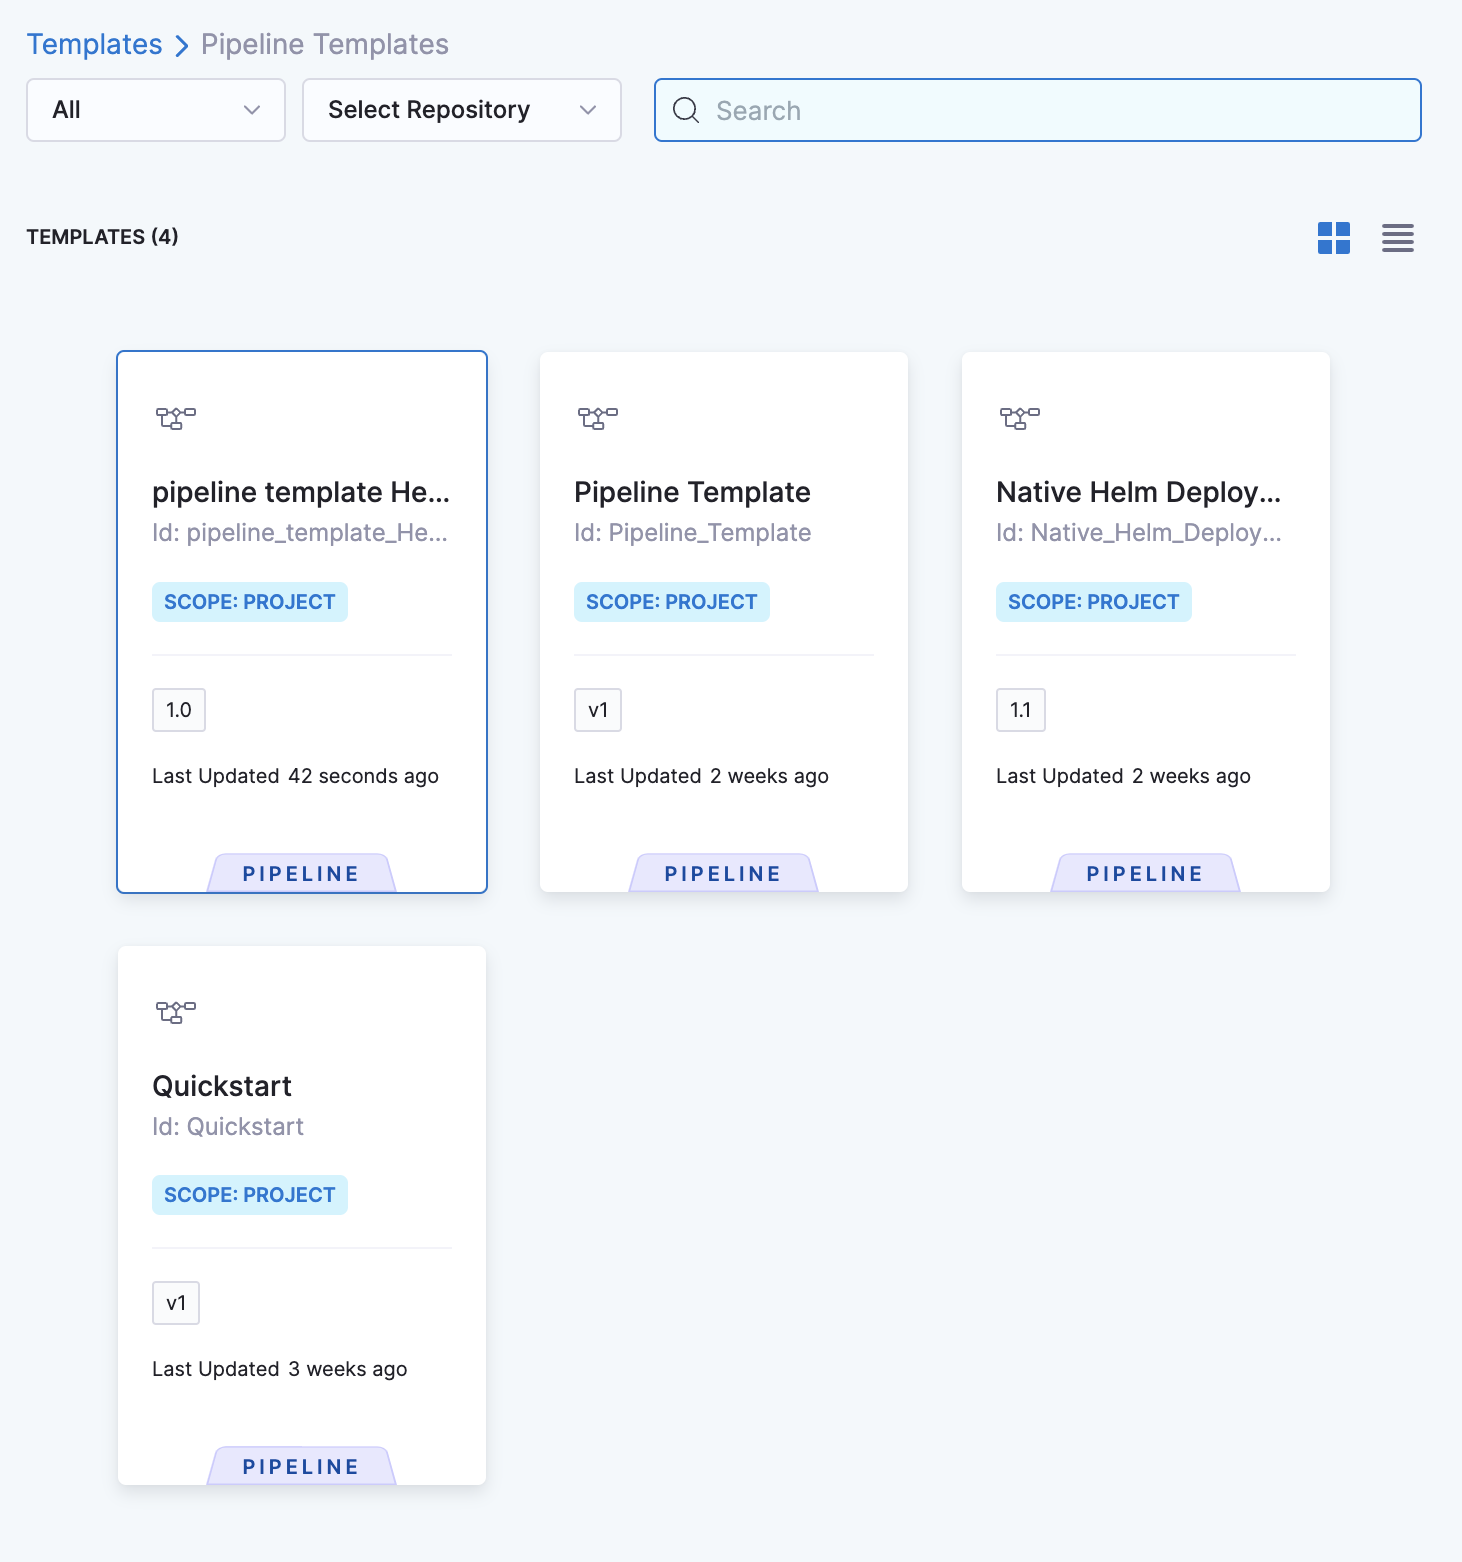The height and width of the screenshot is (1562, 1462).
Task: Switch to list view layout
Action: click(1398, 238)
